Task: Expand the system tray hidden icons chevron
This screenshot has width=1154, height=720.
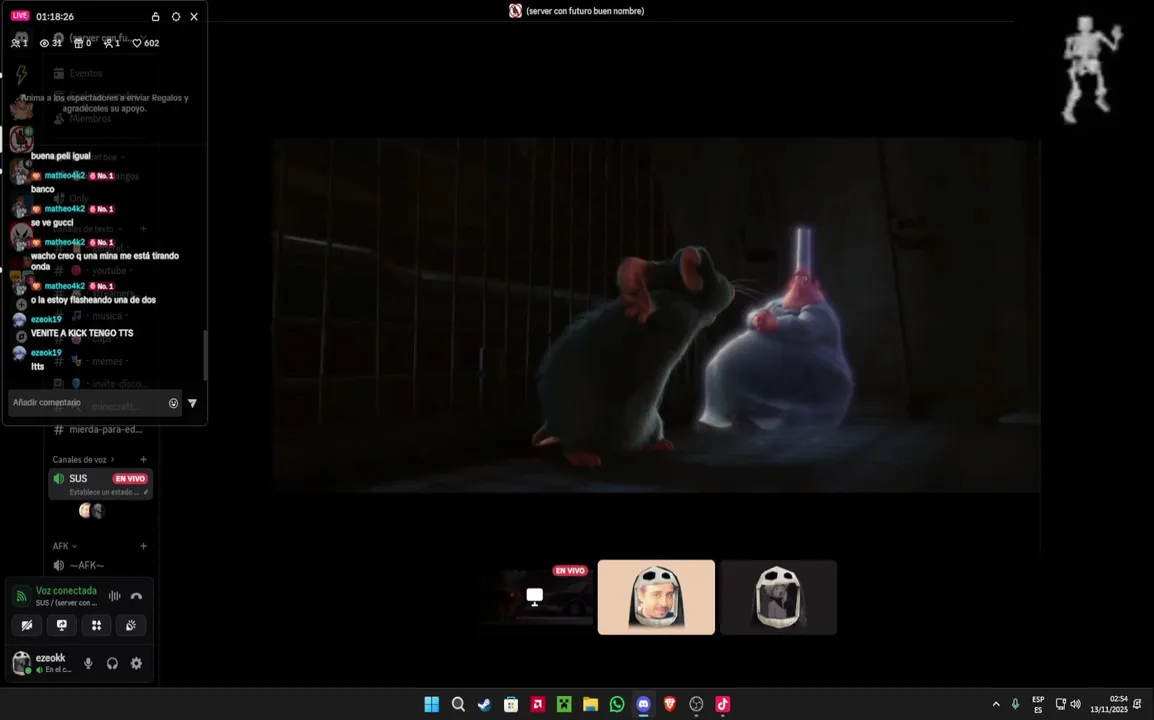Action: (x=996, y=705)
